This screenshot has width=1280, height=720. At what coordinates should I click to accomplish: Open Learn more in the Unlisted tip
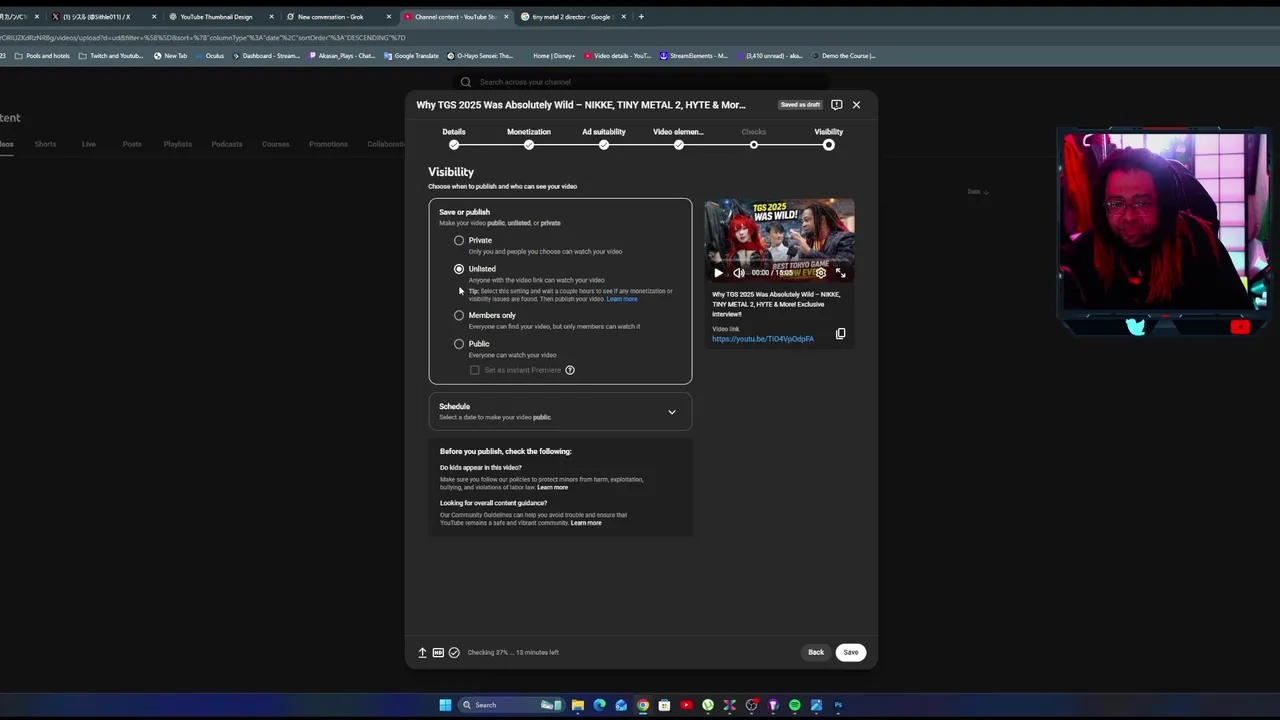pyautogui.click(x=622, y=299)
